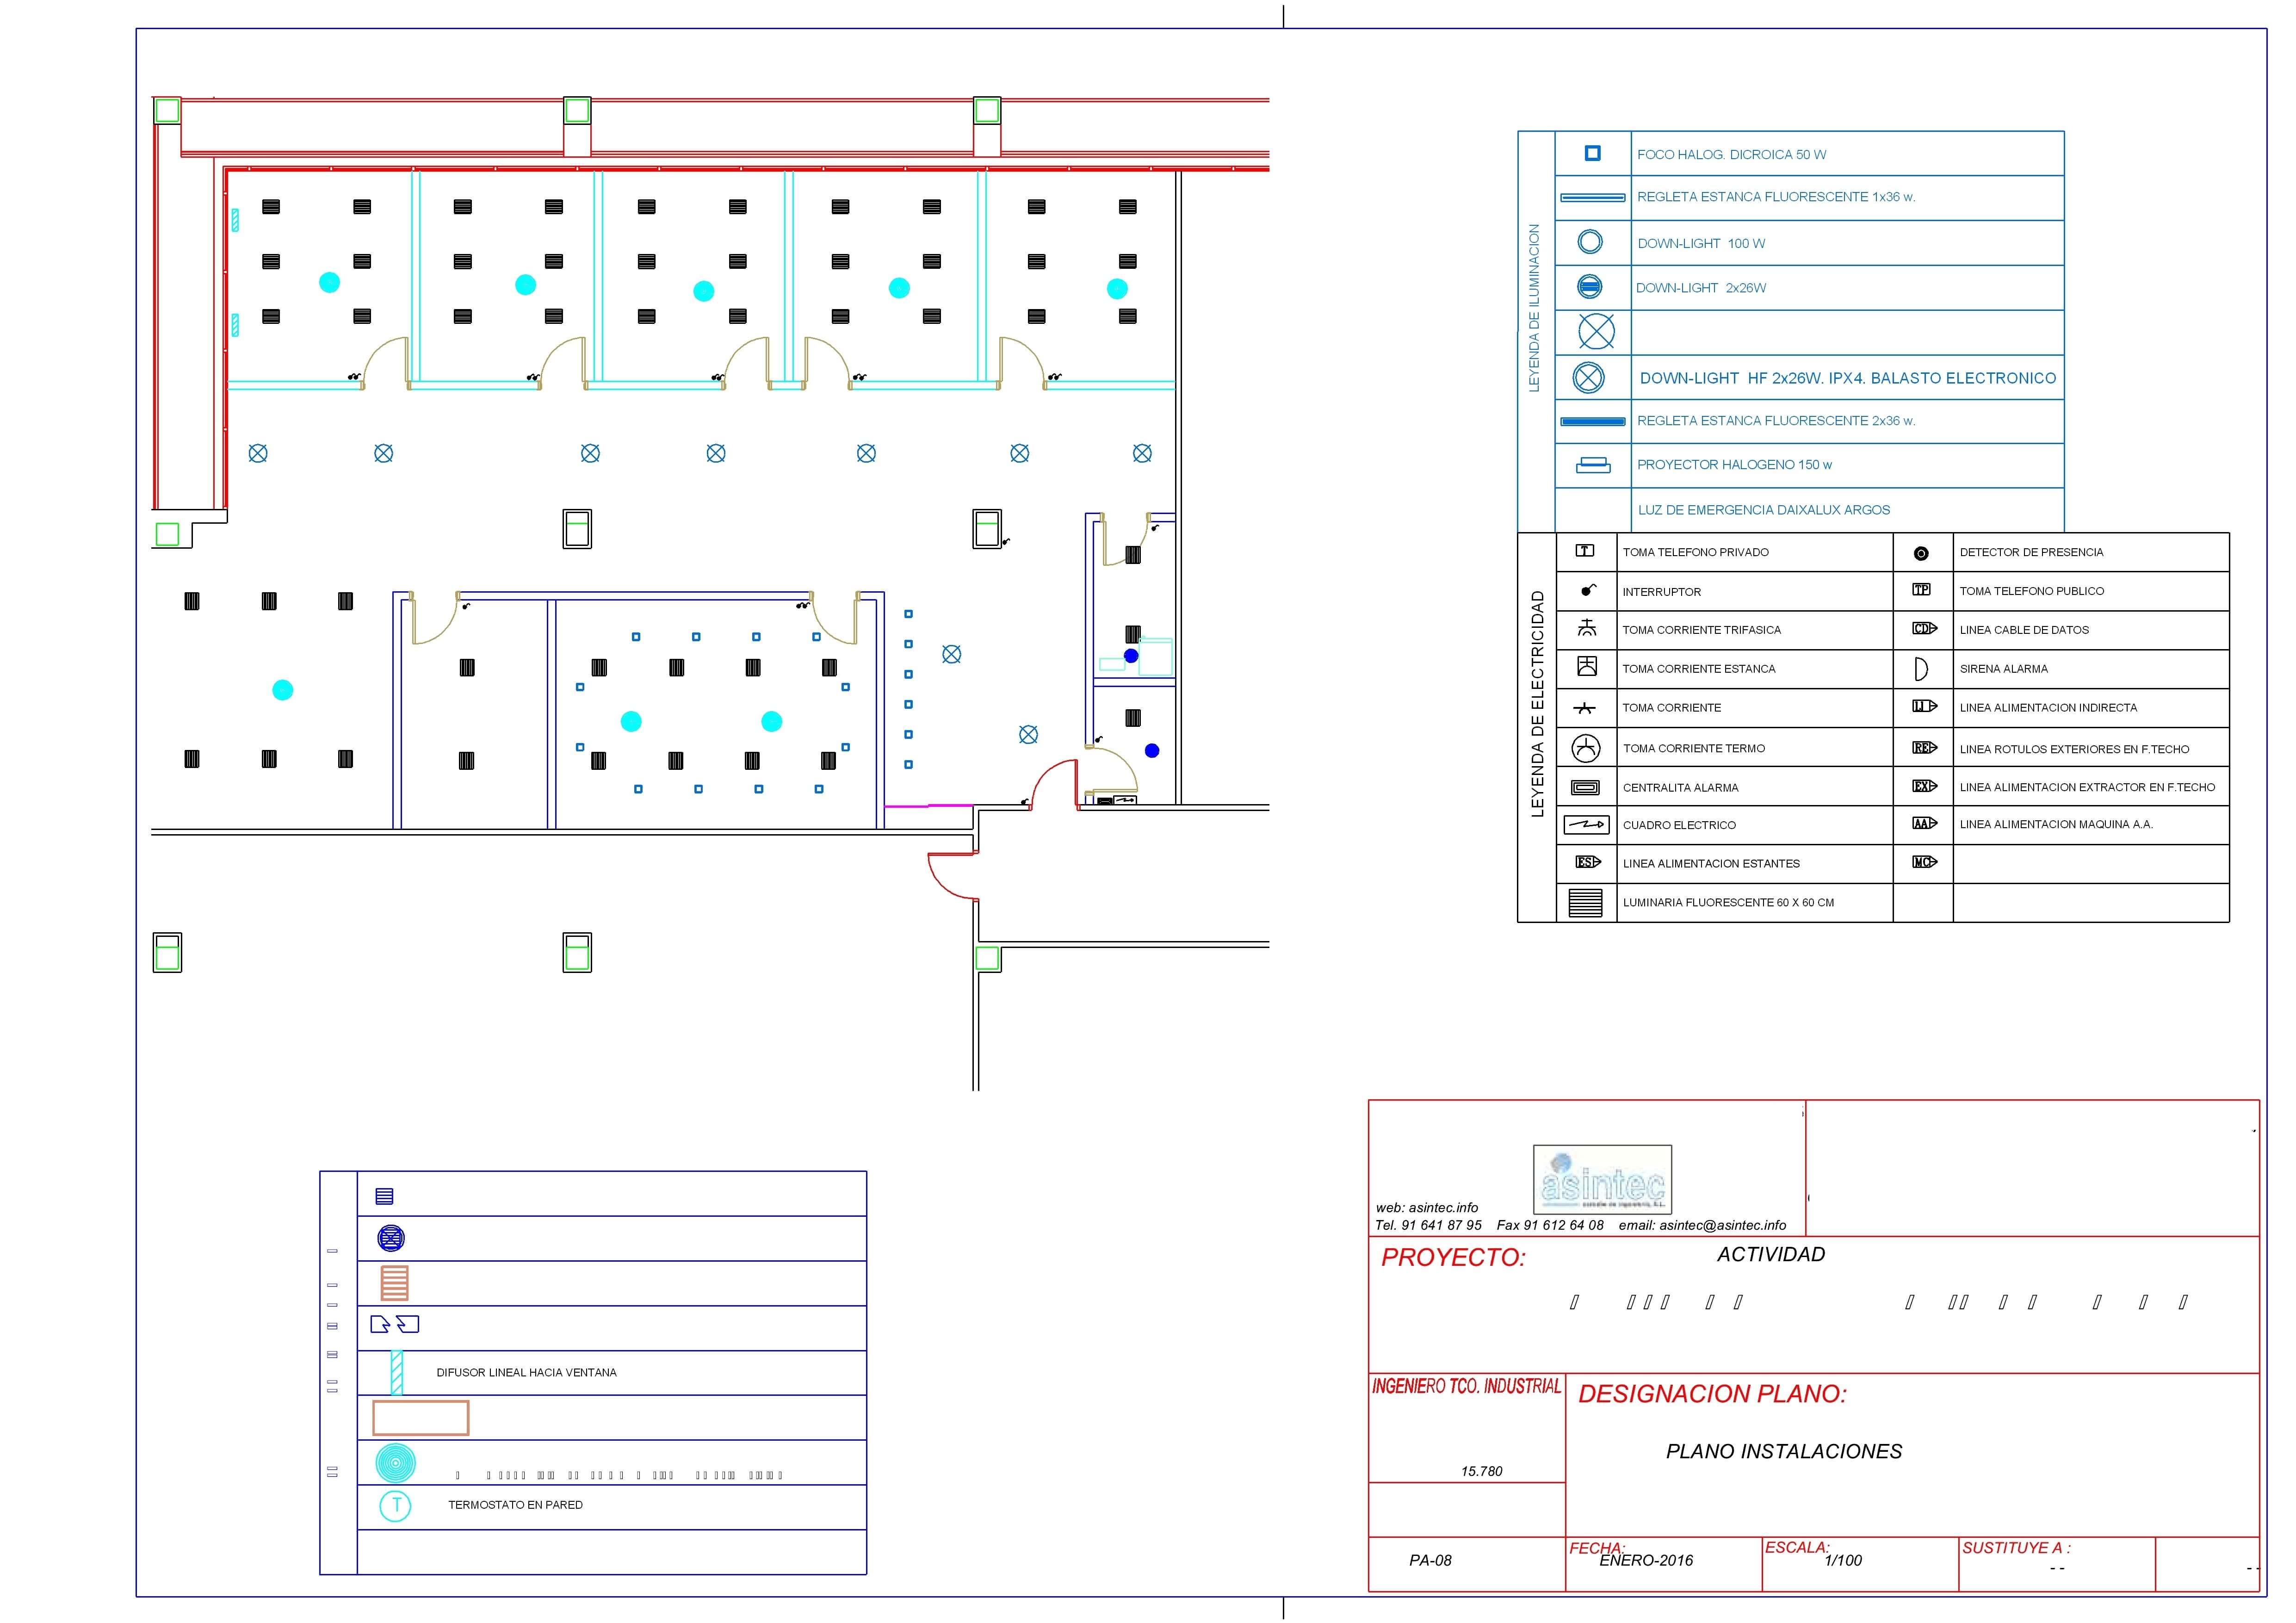Screen dimensions: 2296x1623
Task: Select the TOMA CORRIENTE ESTANCA symbol
Action: [1587, 666]
